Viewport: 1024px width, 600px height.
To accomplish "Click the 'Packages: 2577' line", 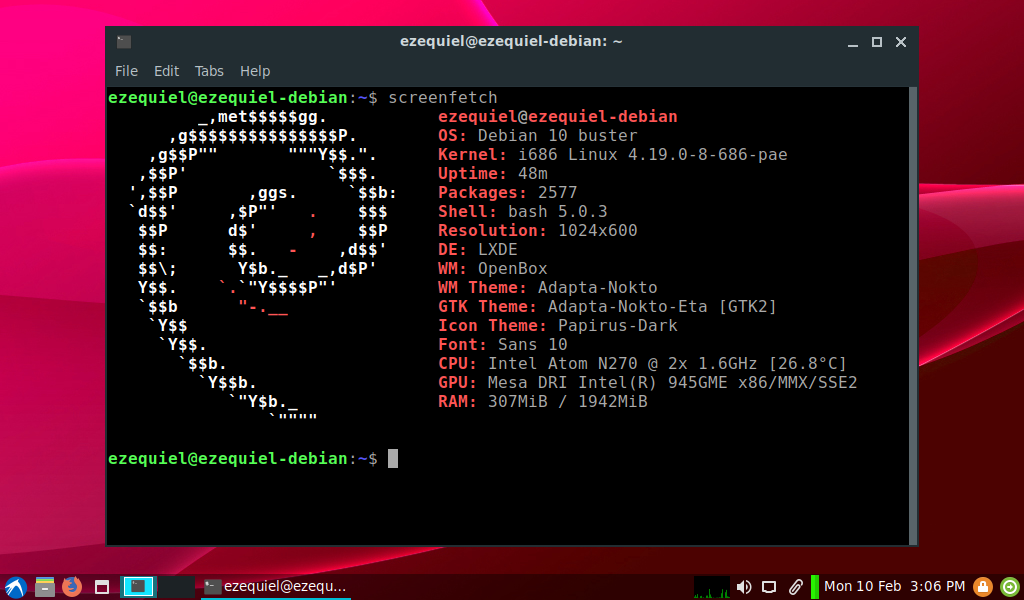I will click(x=507, y=193).
